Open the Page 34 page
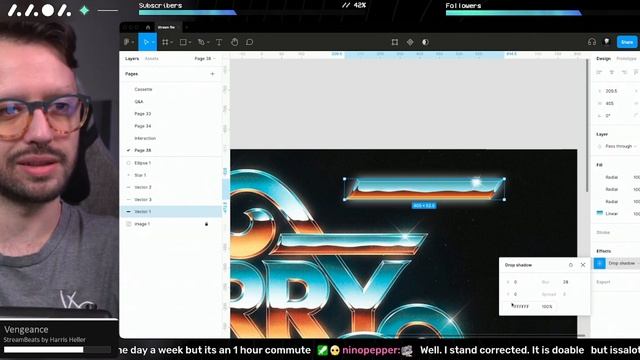 (142, 126)
